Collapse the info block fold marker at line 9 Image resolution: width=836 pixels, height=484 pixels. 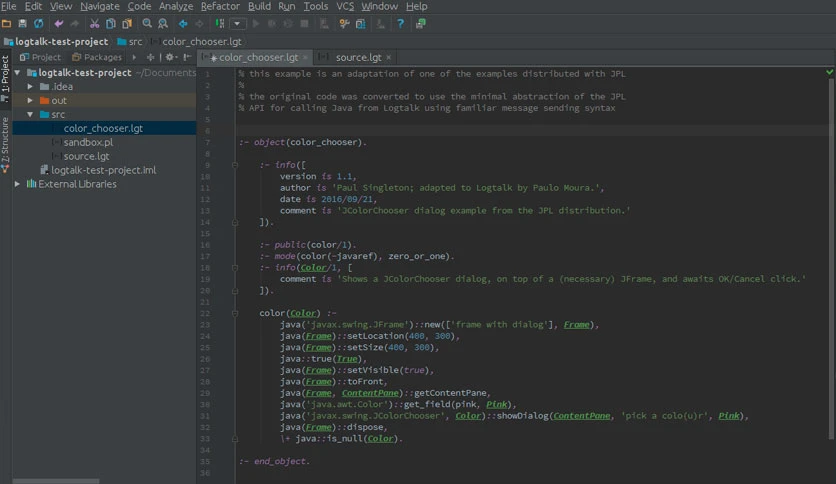click(235, 165)
